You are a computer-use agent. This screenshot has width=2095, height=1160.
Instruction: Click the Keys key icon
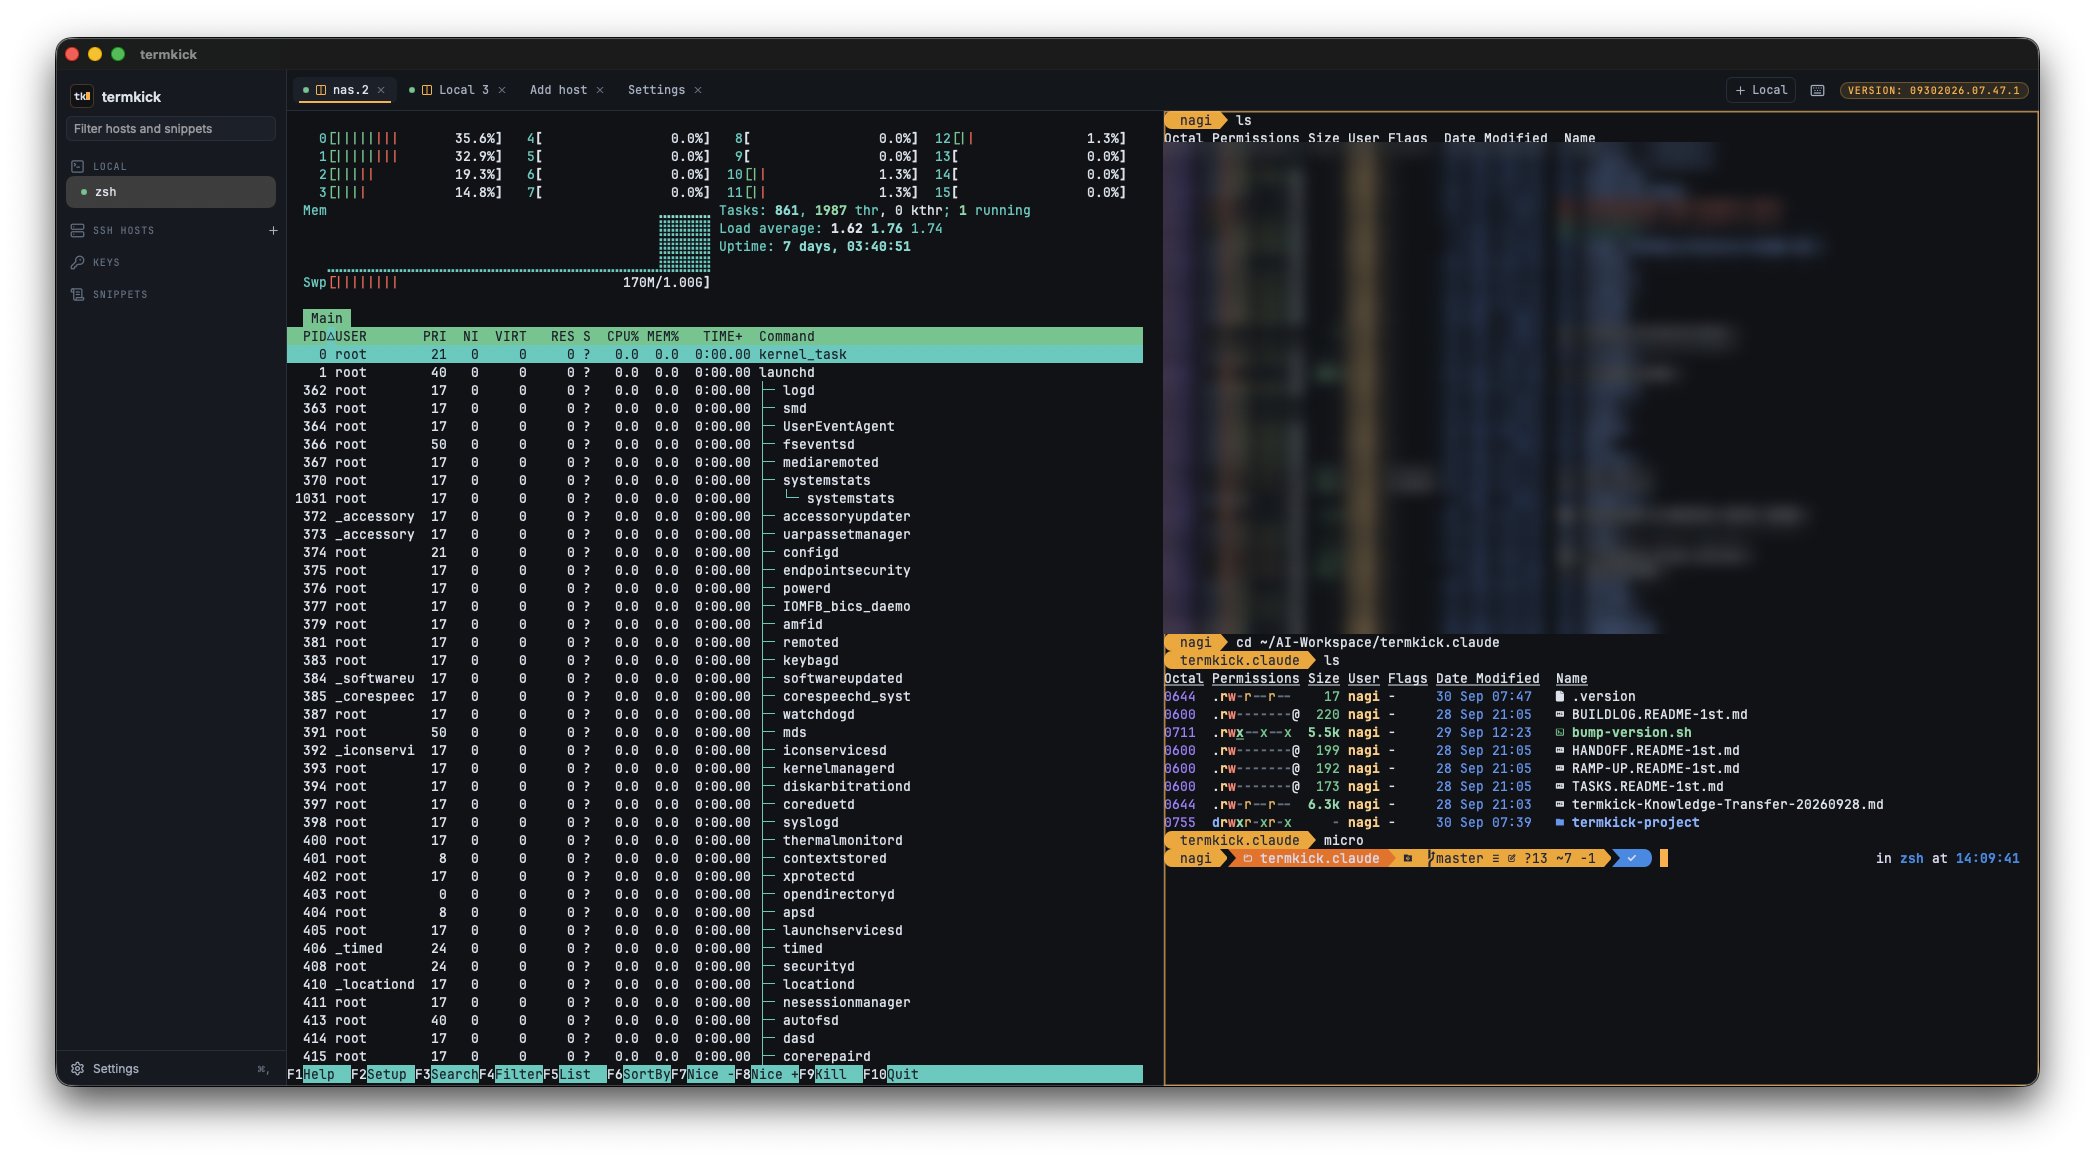[x=77, y=262]
